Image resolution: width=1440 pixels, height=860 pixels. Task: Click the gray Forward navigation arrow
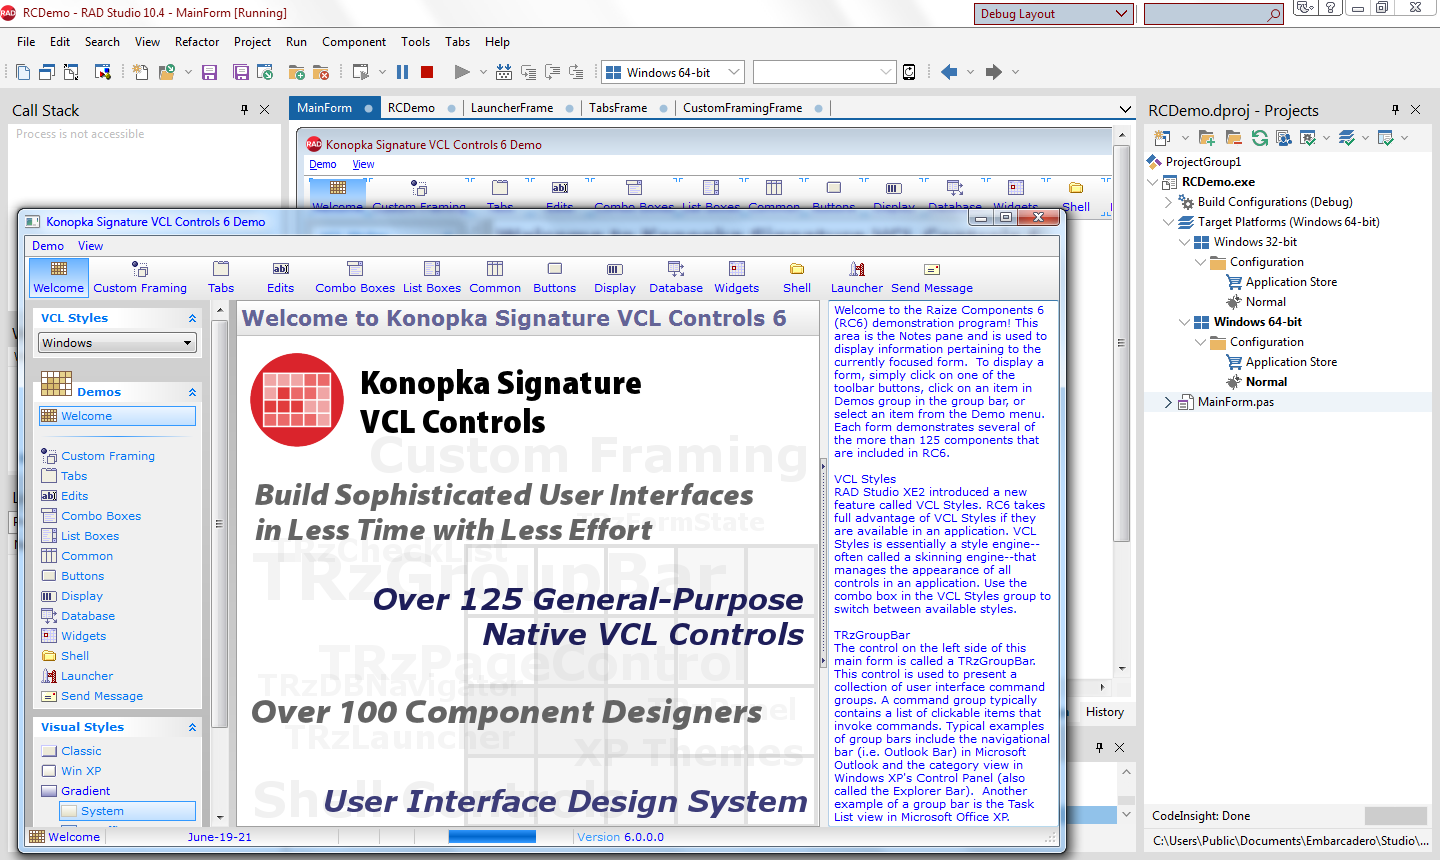[x=993, y=72]
